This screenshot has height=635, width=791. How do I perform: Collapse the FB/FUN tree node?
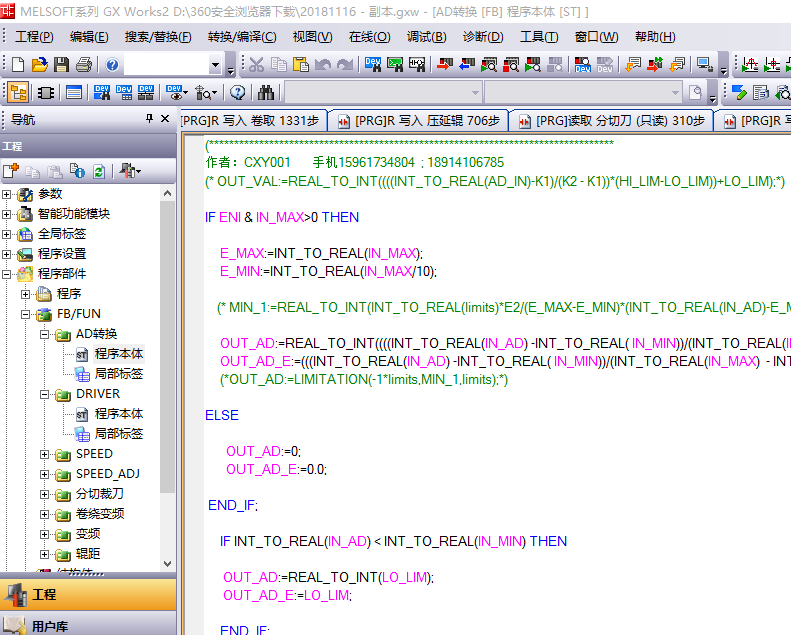pos(27,314)
